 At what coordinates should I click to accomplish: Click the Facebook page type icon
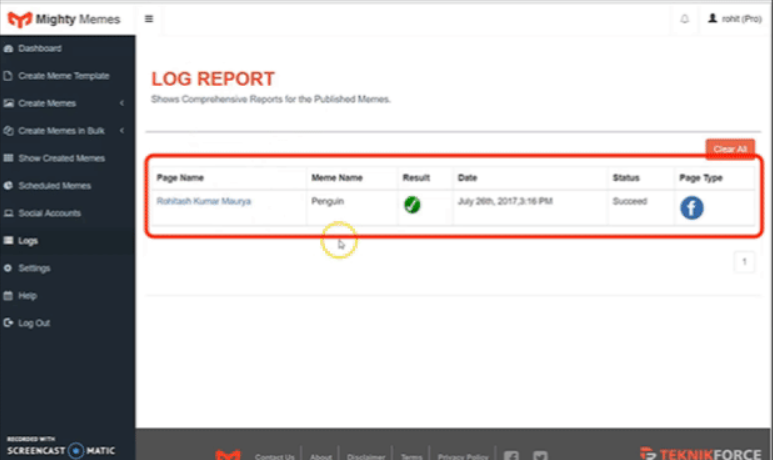[691, 208]
